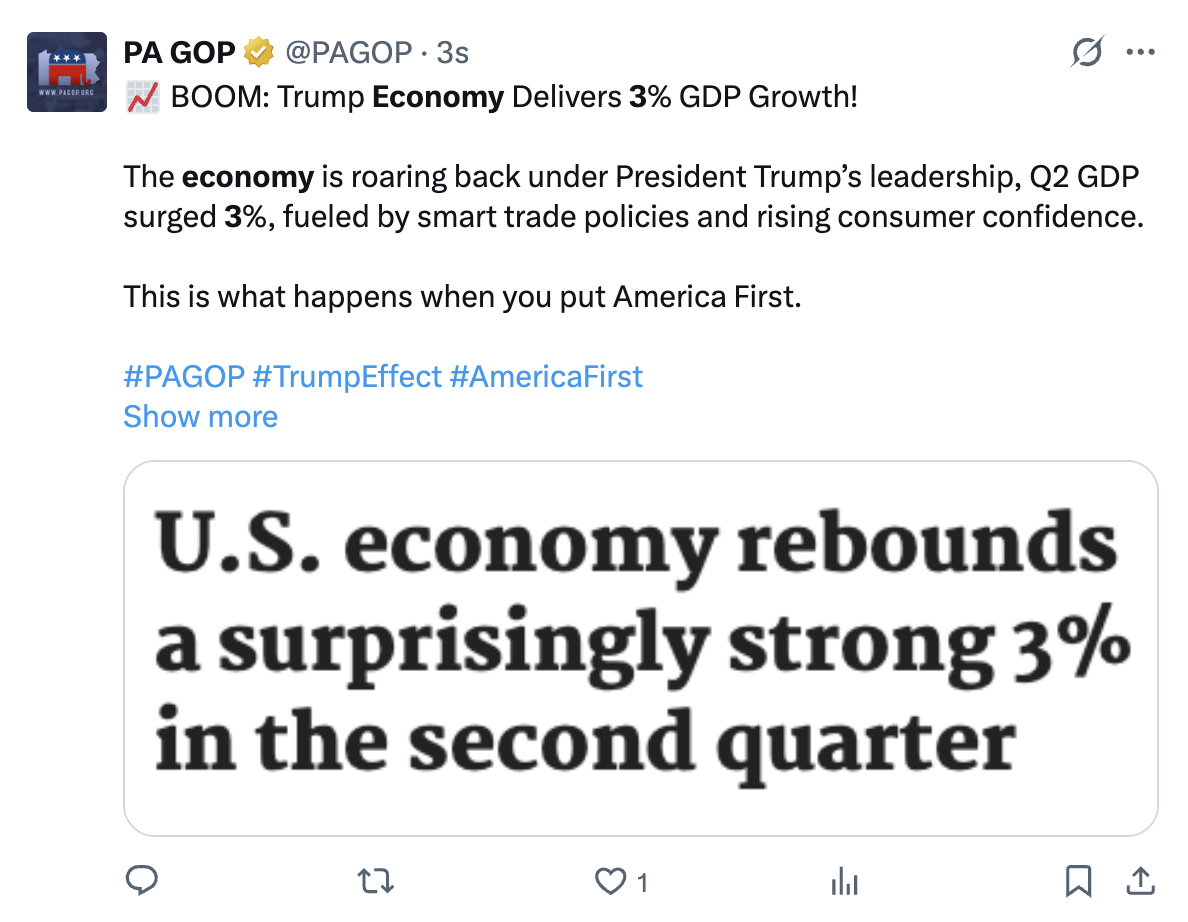Viewport: 1188px width, 922px height.
Task: Open the three-dot more options menu
Action: (x=1140, y=51)
